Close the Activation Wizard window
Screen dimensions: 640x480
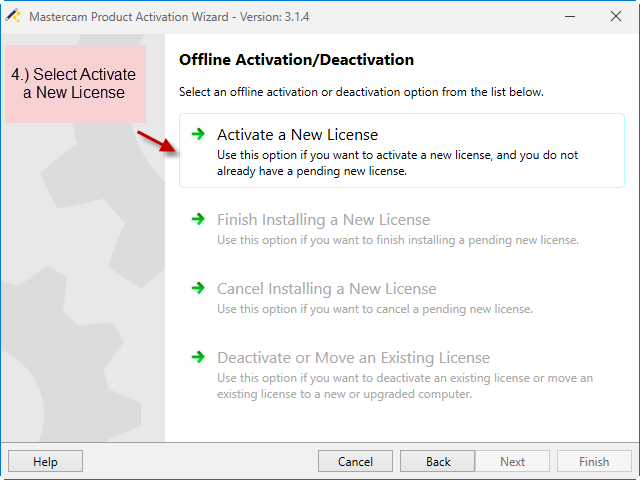[x=616, y=16]
